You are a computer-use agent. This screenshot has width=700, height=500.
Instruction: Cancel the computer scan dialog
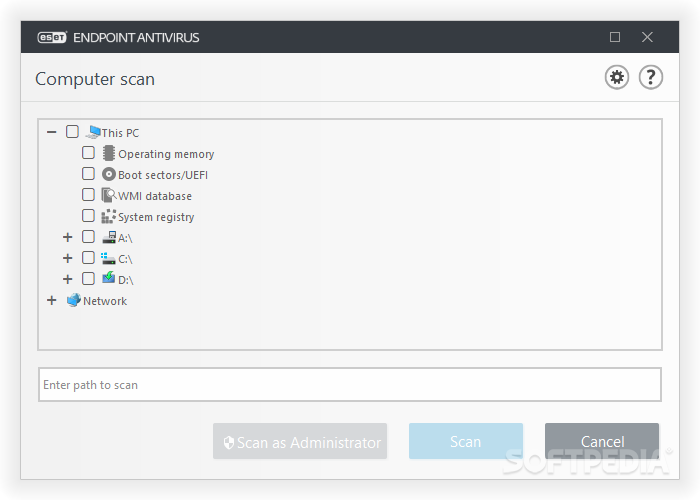tap(602, 441)
